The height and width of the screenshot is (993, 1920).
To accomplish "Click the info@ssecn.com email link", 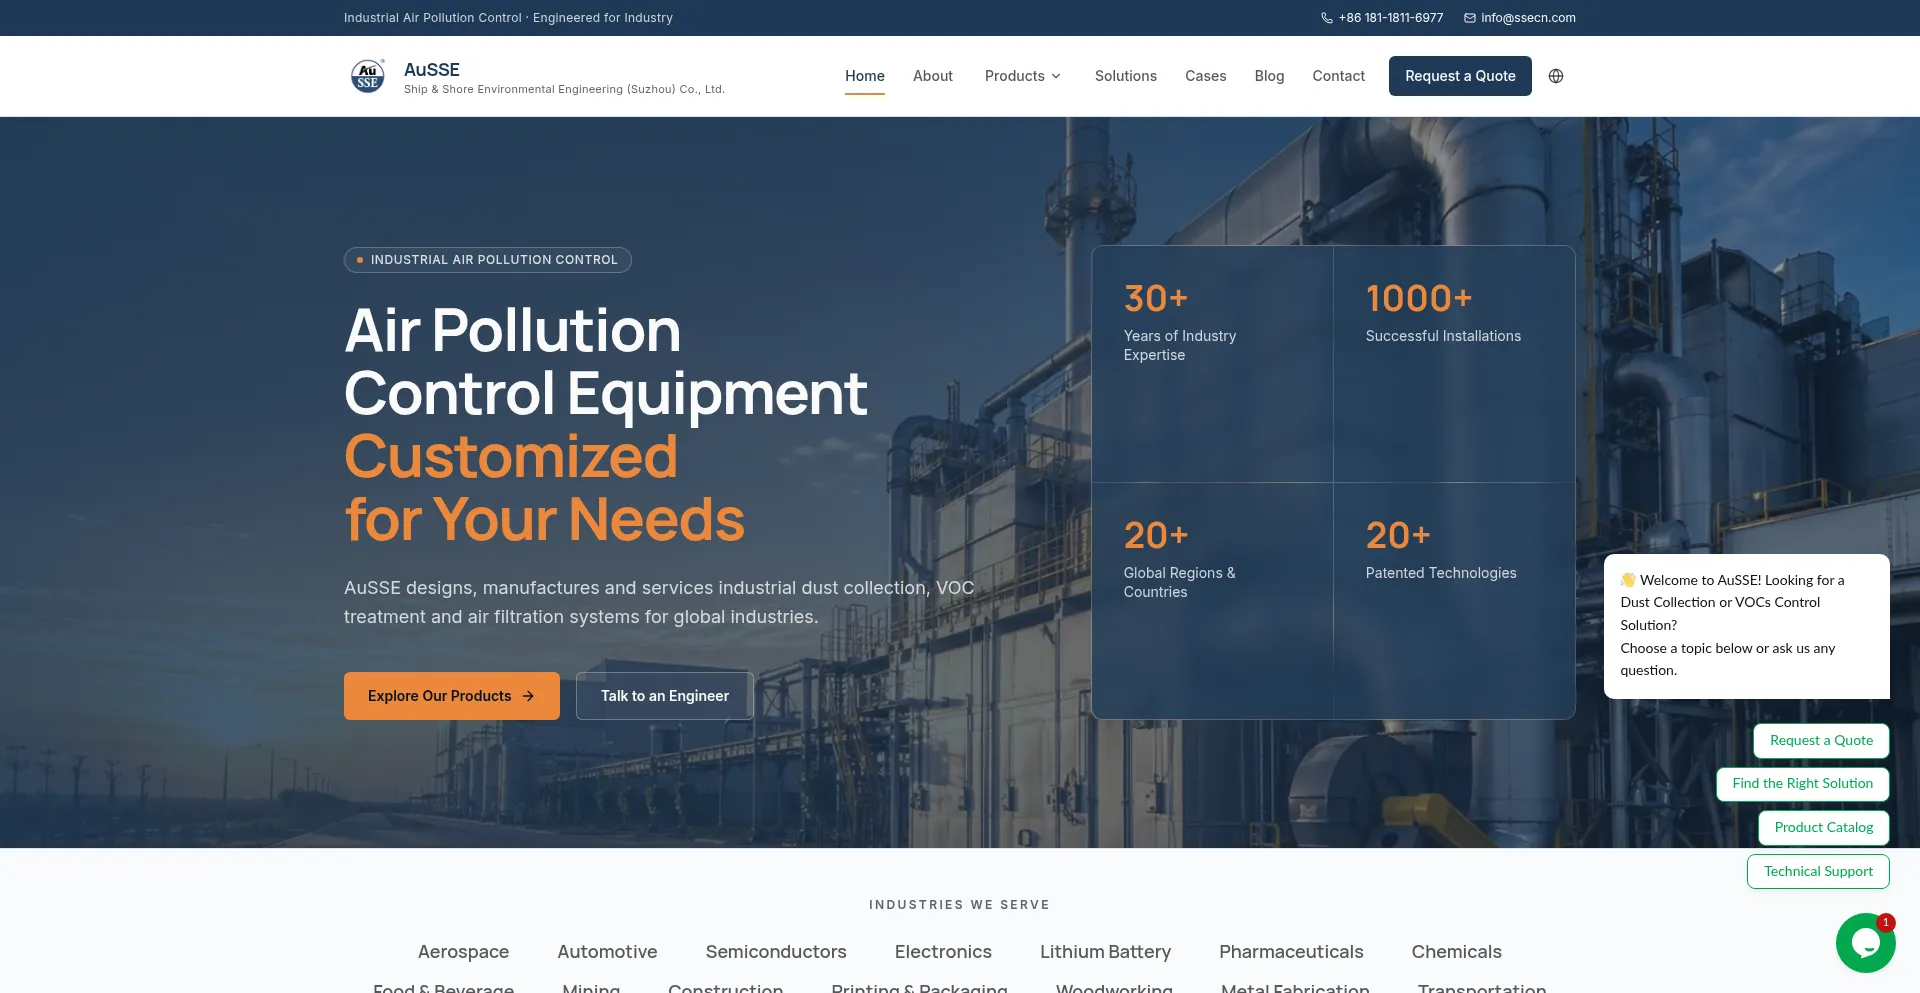I will point(1528,18).
